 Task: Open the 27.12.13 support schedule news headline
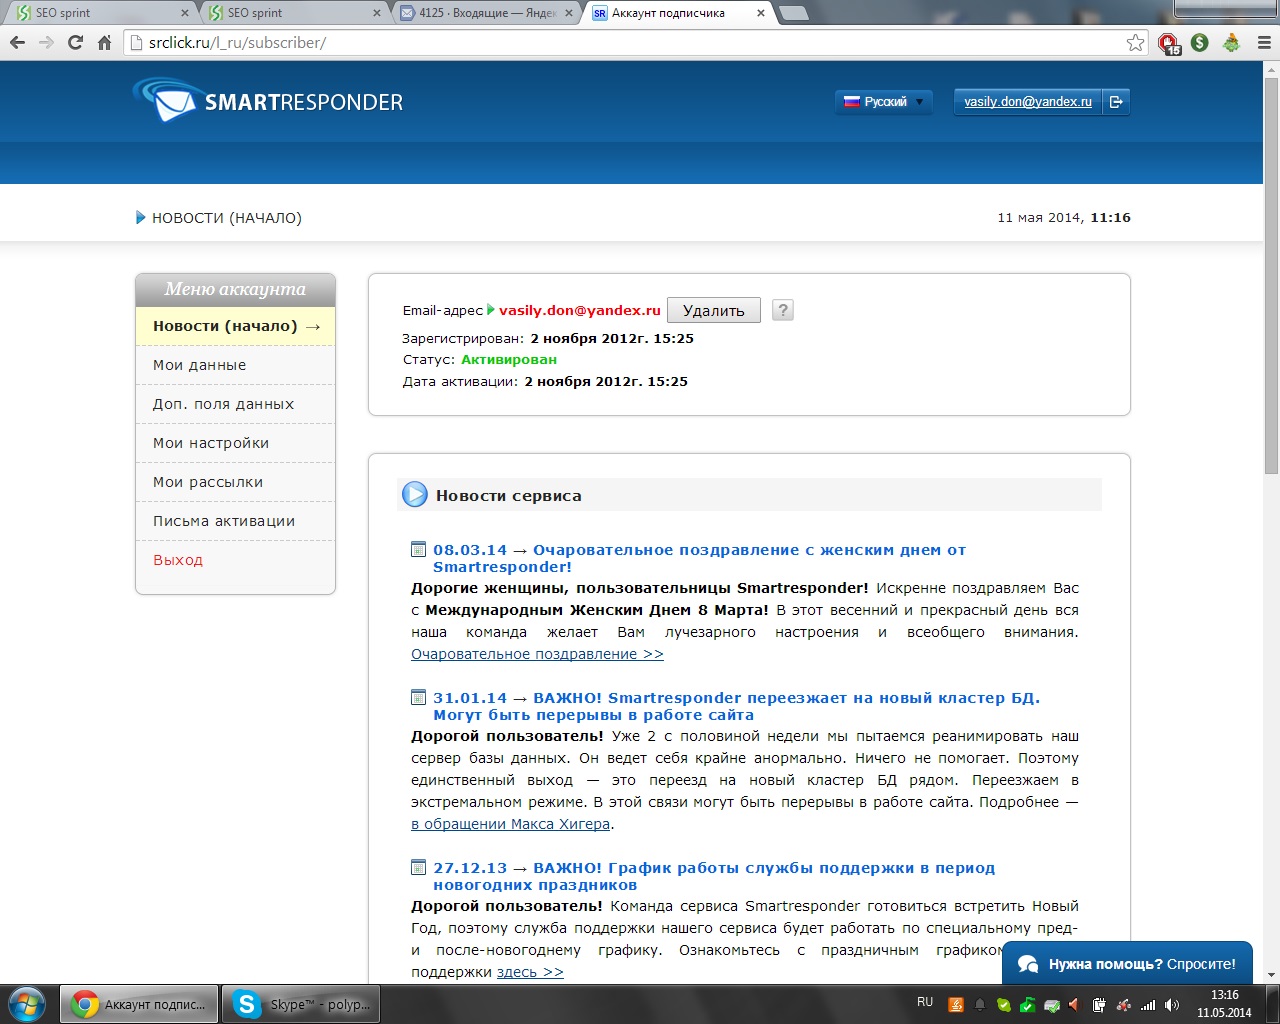(714, 876)
